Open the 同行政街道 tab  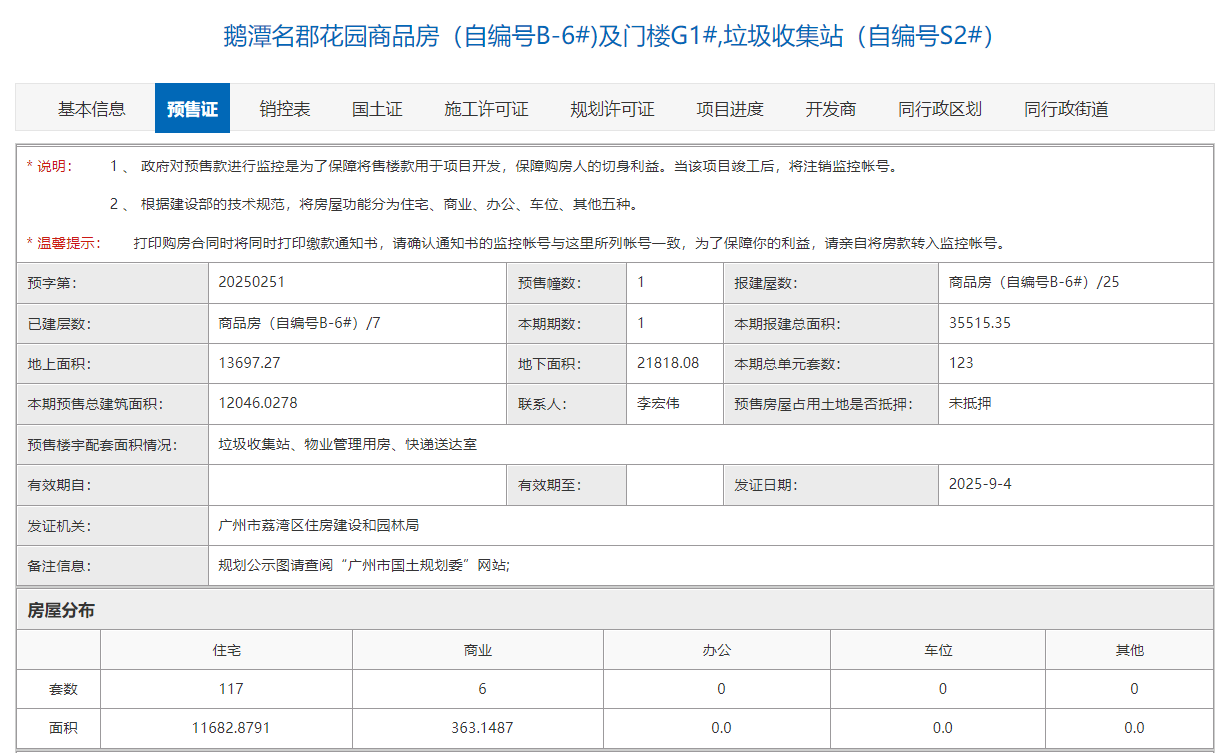click(x=1066, y=109)
